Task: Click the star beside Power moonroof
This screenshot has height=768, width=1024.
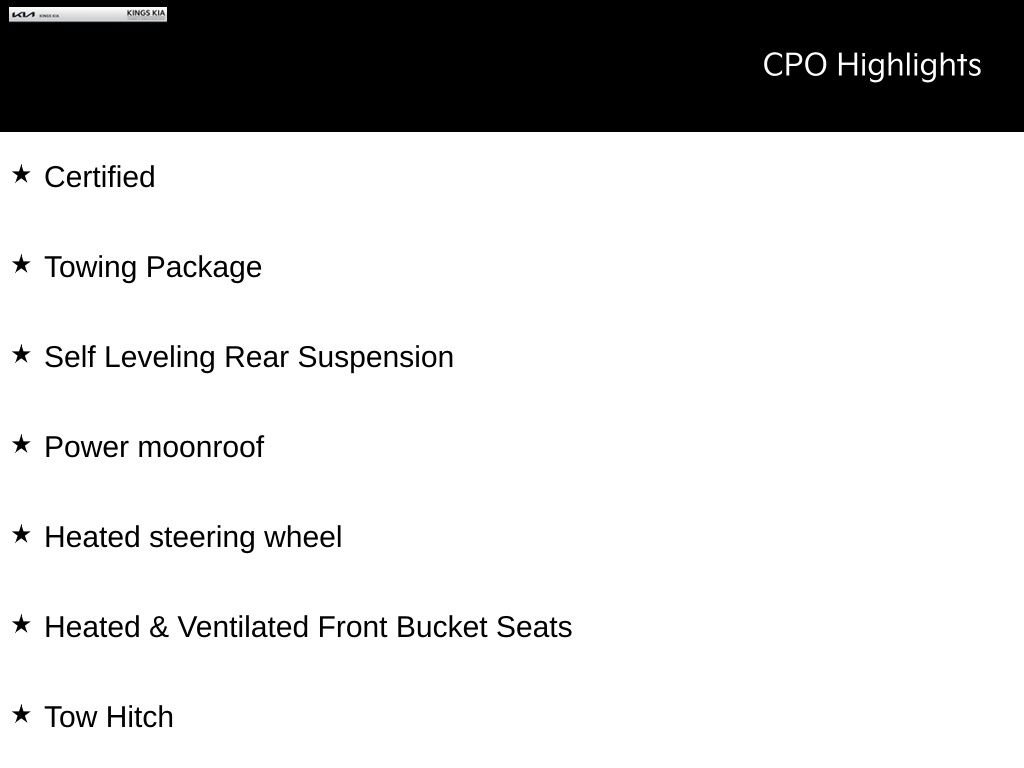Action: pyautogui.click(x=22, y=444)
